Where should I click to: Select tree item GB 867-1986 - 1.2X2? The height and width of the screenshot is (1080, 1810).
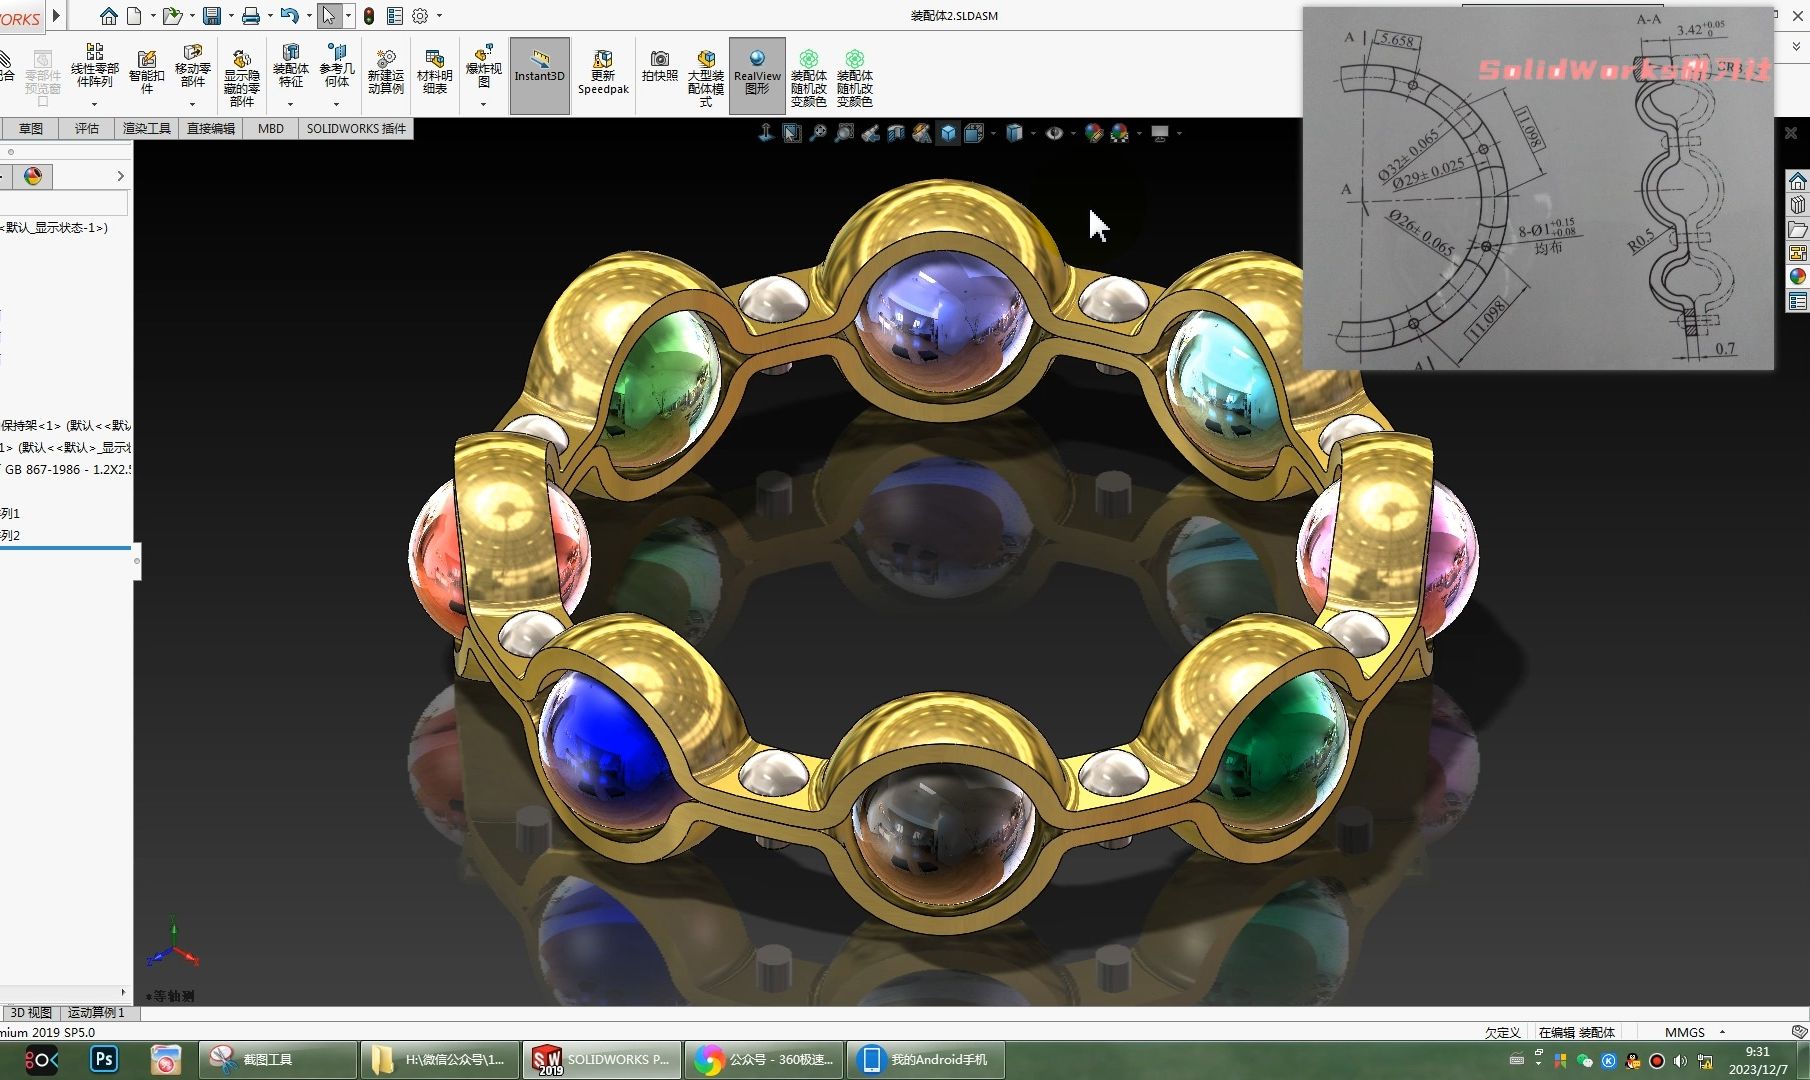67,469
